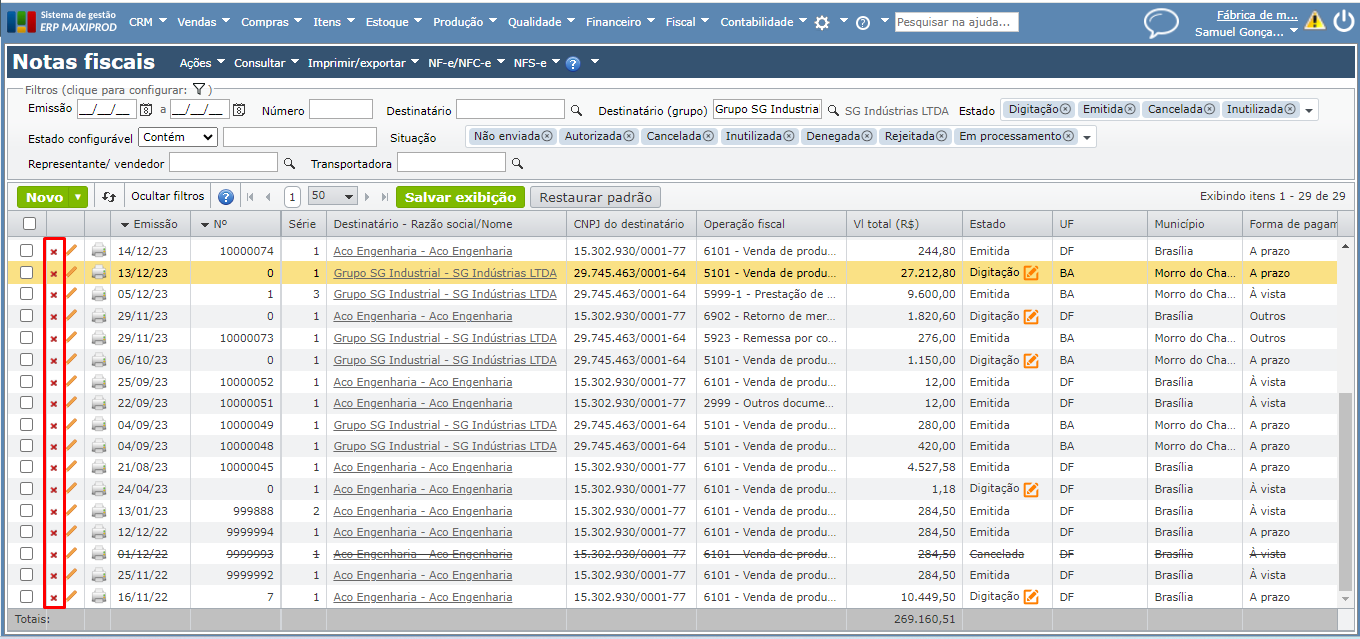Viewport: 1360px width, 639px height.
Task: Click the chat speech bubble icon
Action: (1161, 22)
